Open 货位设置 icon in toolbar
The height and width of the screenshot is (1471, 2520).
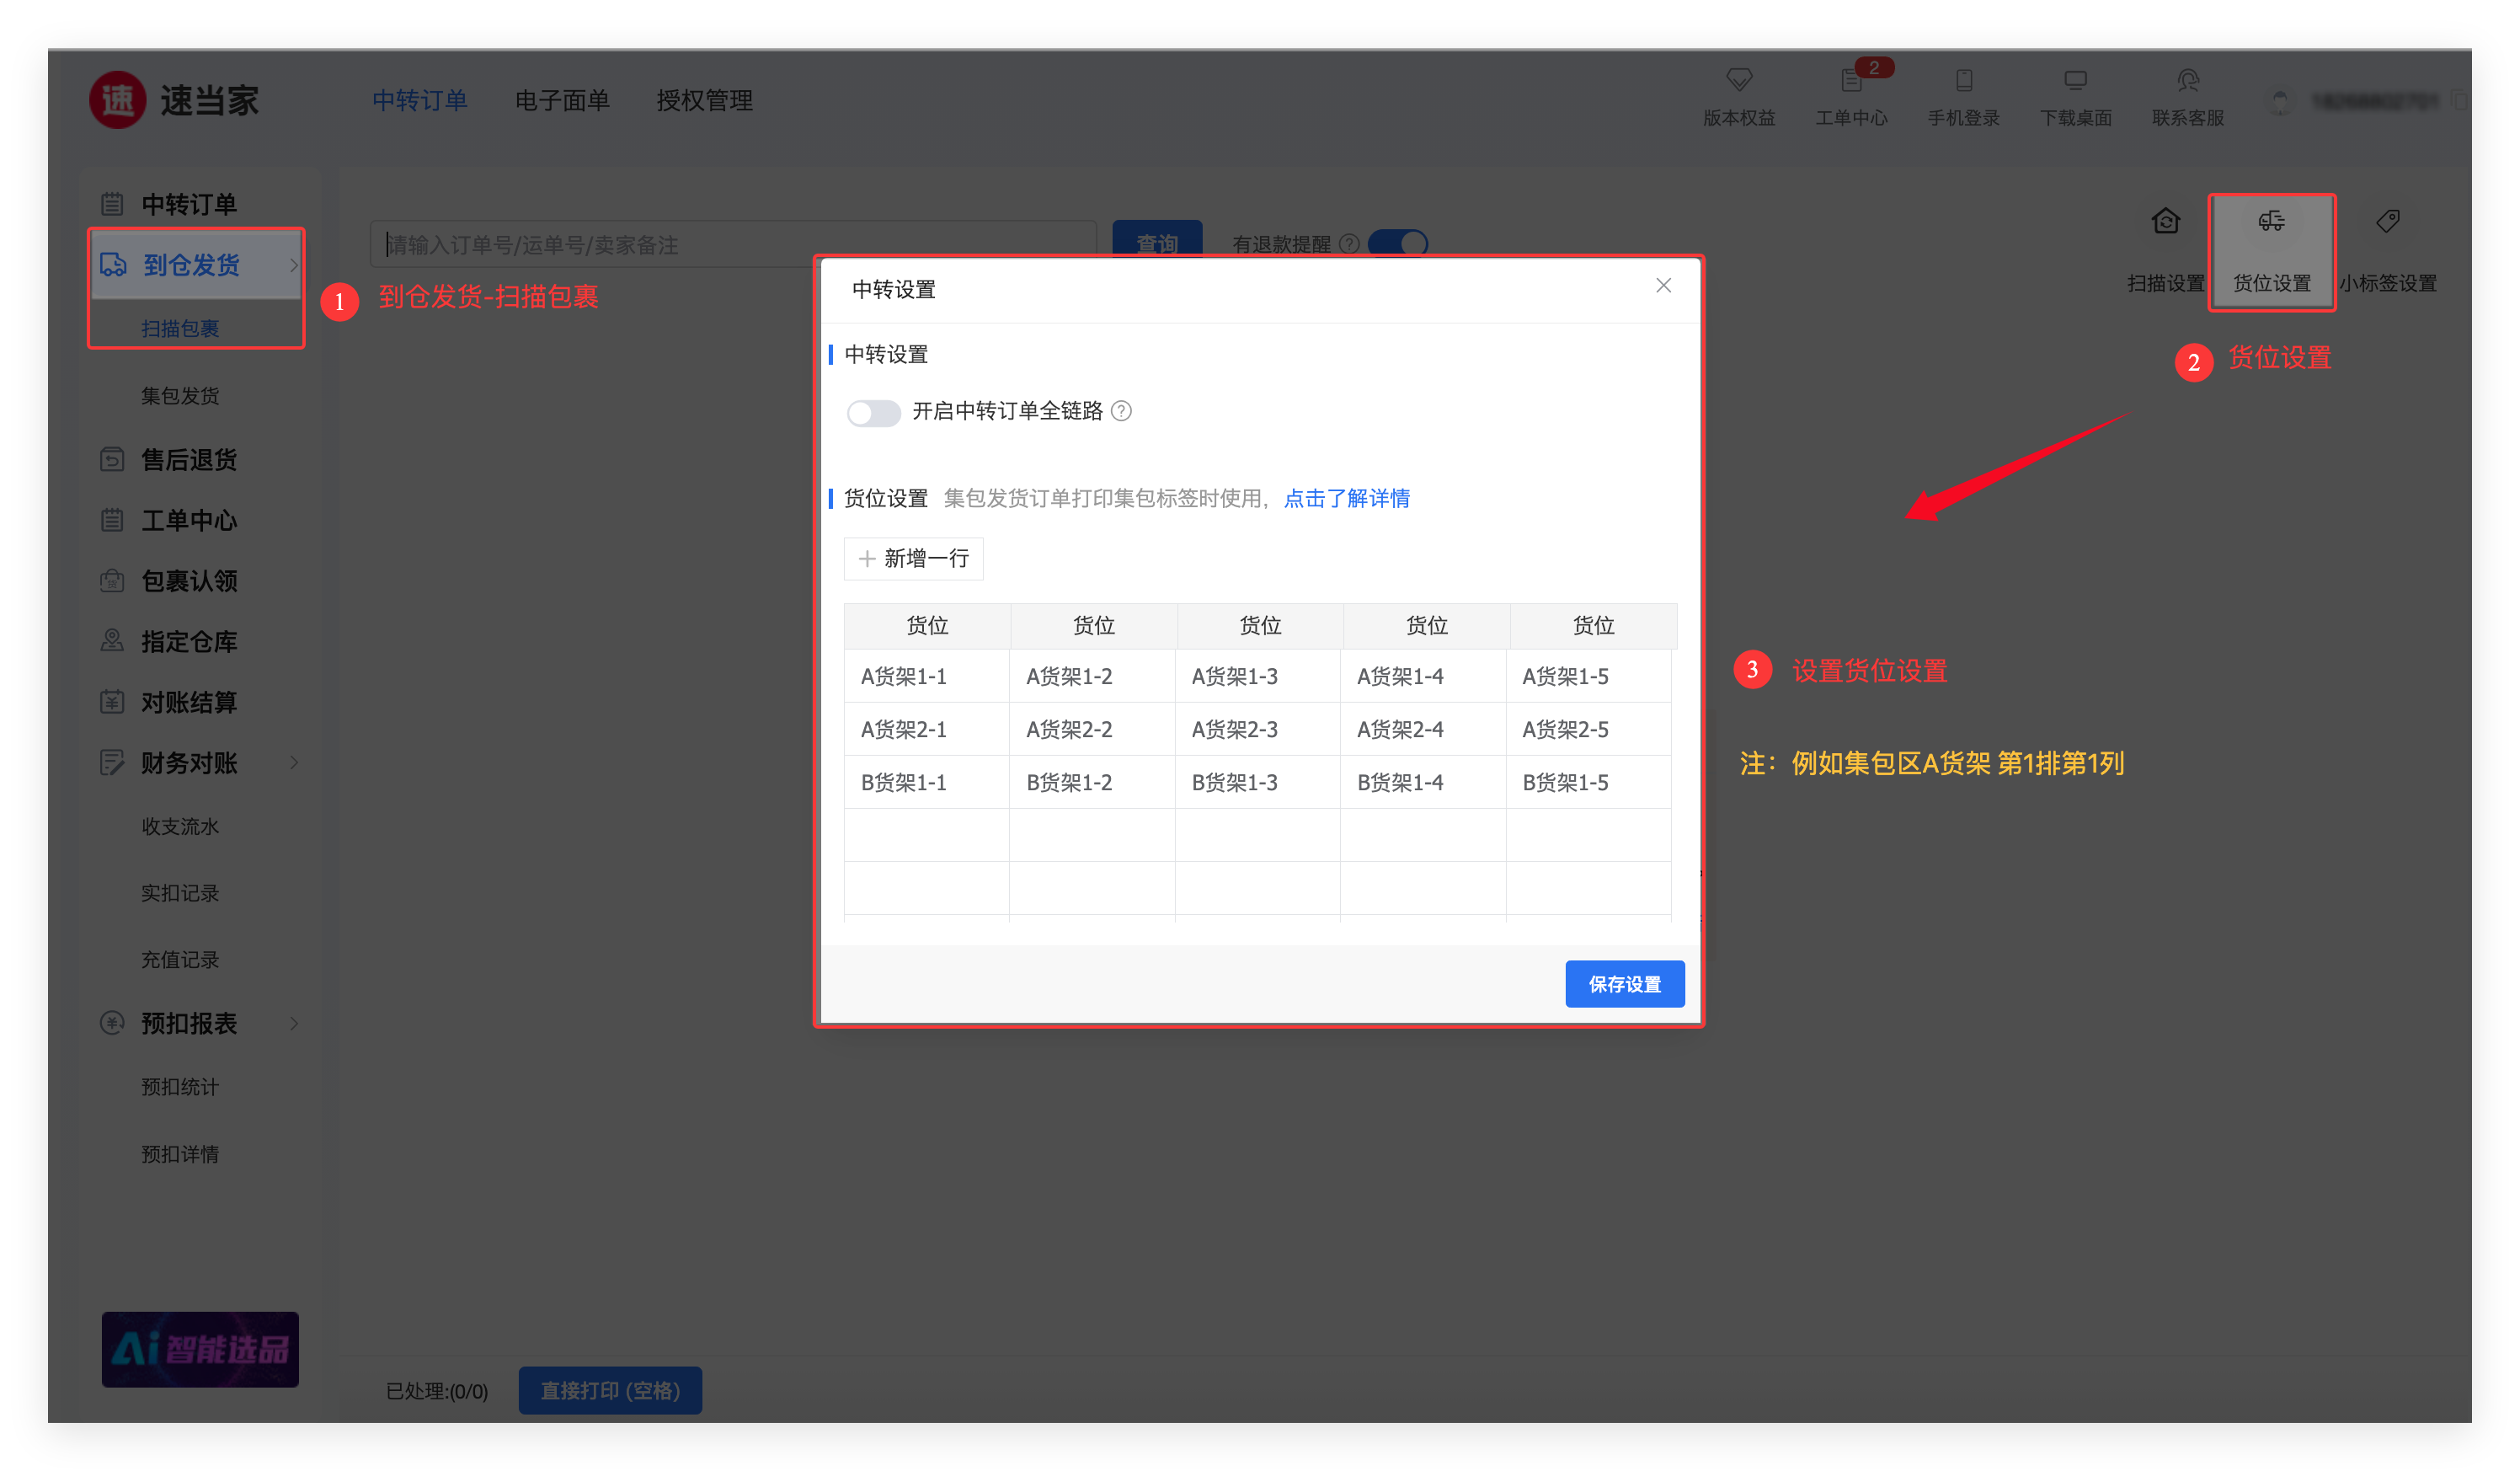point(2271,222)
